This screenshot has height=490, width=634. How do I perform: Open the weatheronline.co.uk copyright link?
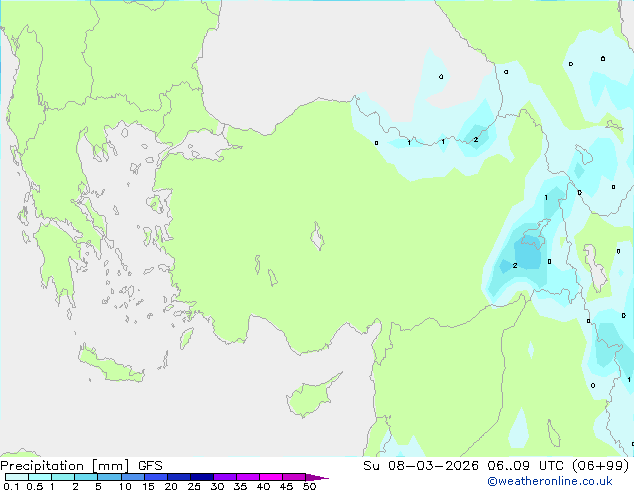pyautogui.click(x=550, y=481)
